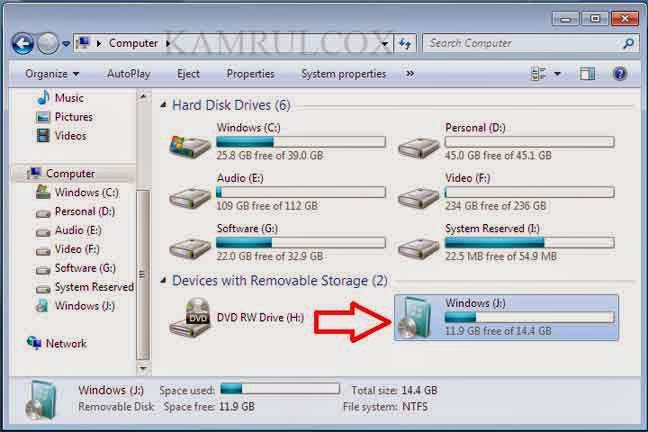Click the navigation pane scrollbar thumb
This screenshot has height=432, width=648.
tap(143, 275)
